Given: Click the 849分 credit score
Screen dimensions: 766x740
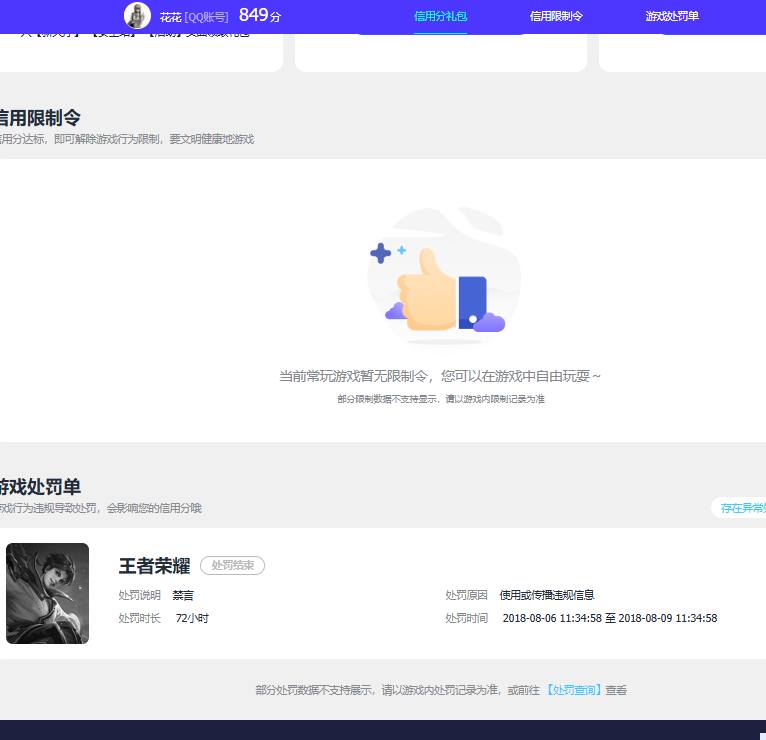Looking at the screenshot, I should pyautogui.click(x=260, y=15).
